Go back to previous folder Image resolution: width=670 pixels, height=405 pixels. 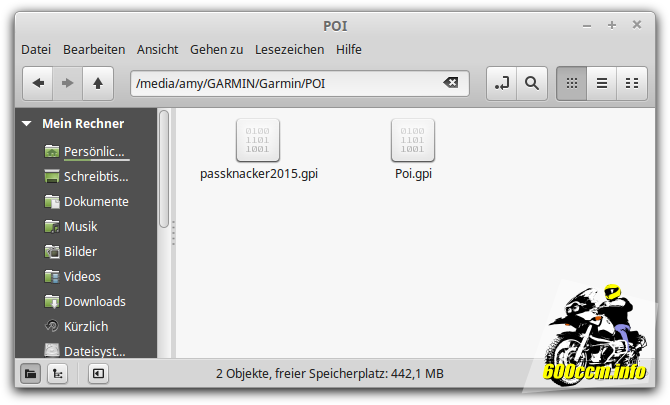[38, 84]
